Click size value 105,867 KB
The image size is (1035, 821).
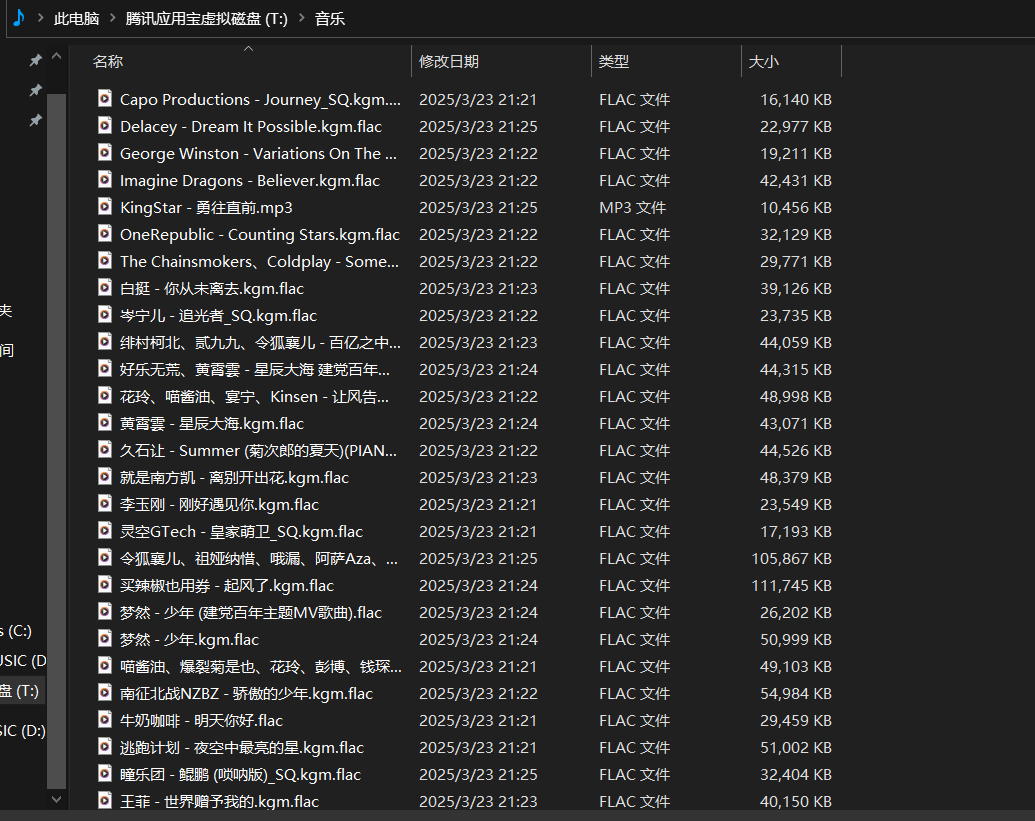coord(791,559)
